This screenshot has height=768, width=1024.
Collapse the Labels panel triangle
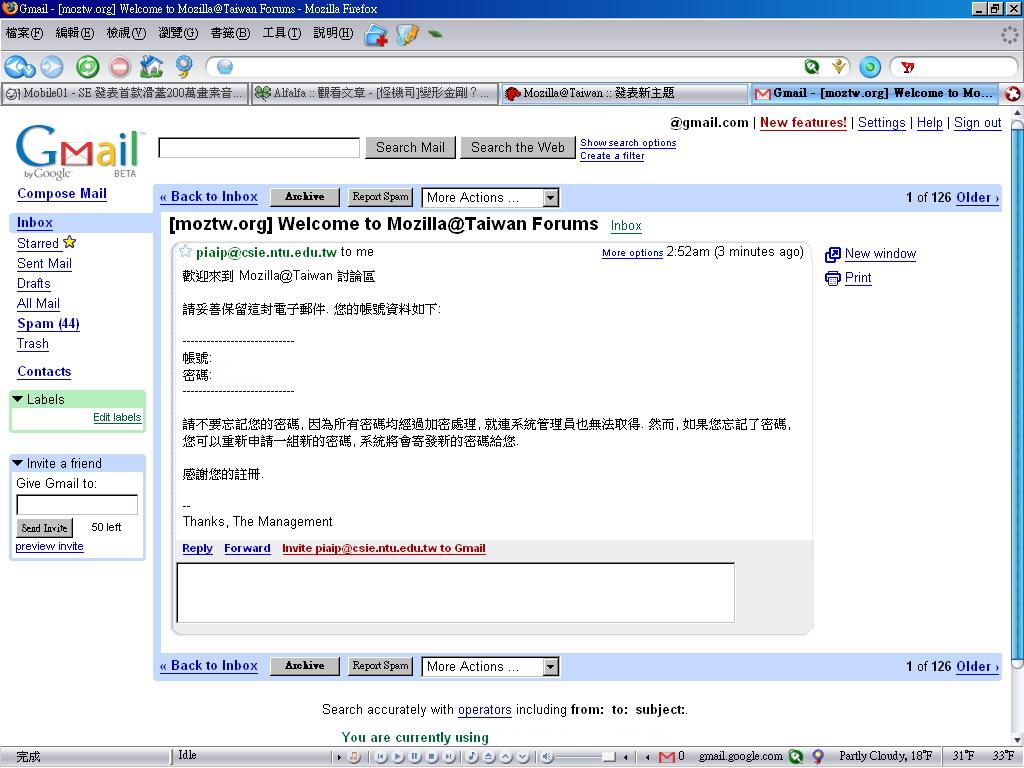tap(18, 399)
